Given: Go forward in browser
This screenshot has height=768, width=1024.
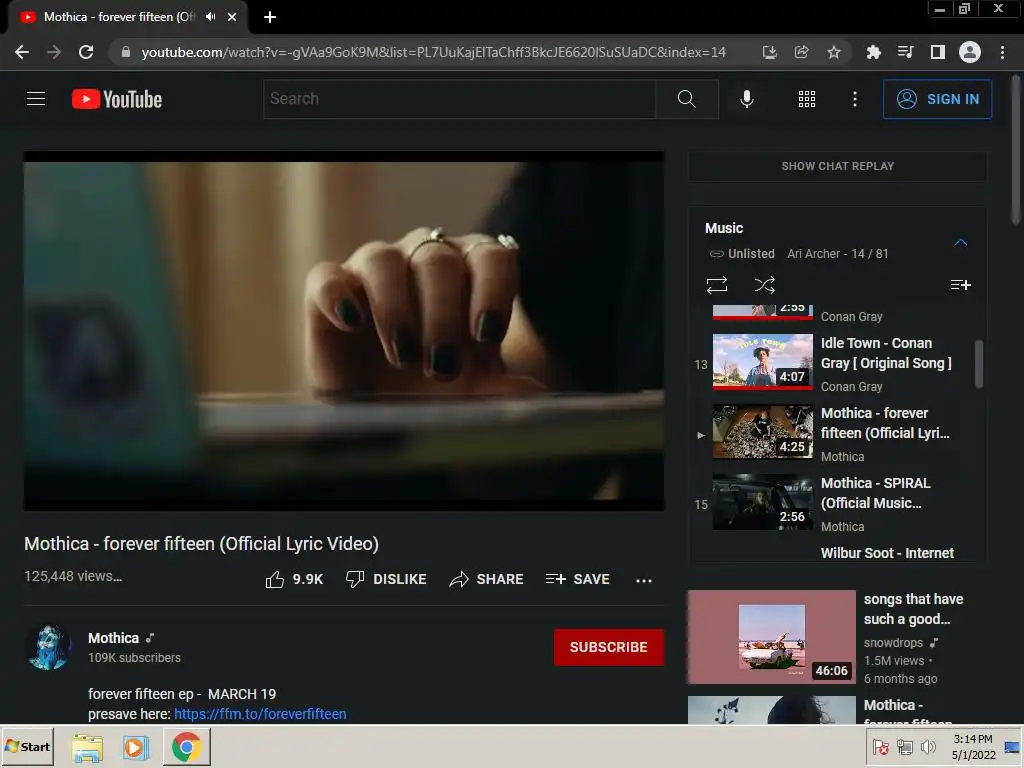Looking at the screenshot, I should pyautogui.click(x=54, y=52).
